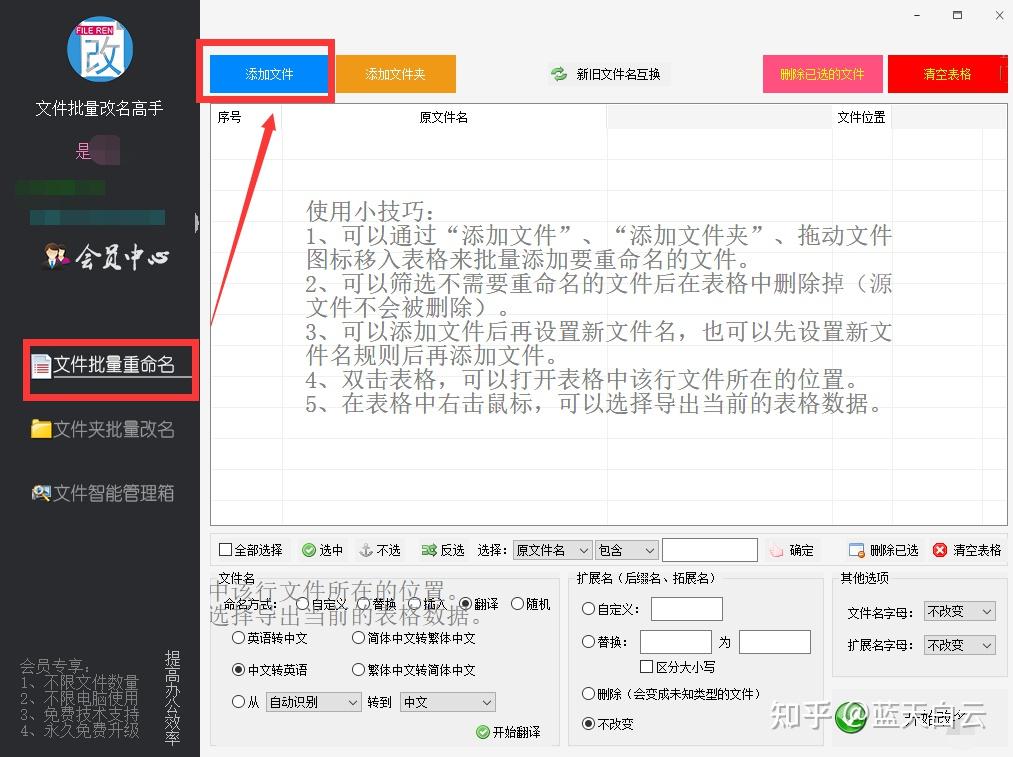This screenshot has height=757, width=1013.
Task: Click the anchor 不选 icon
Action: point(366,550)
